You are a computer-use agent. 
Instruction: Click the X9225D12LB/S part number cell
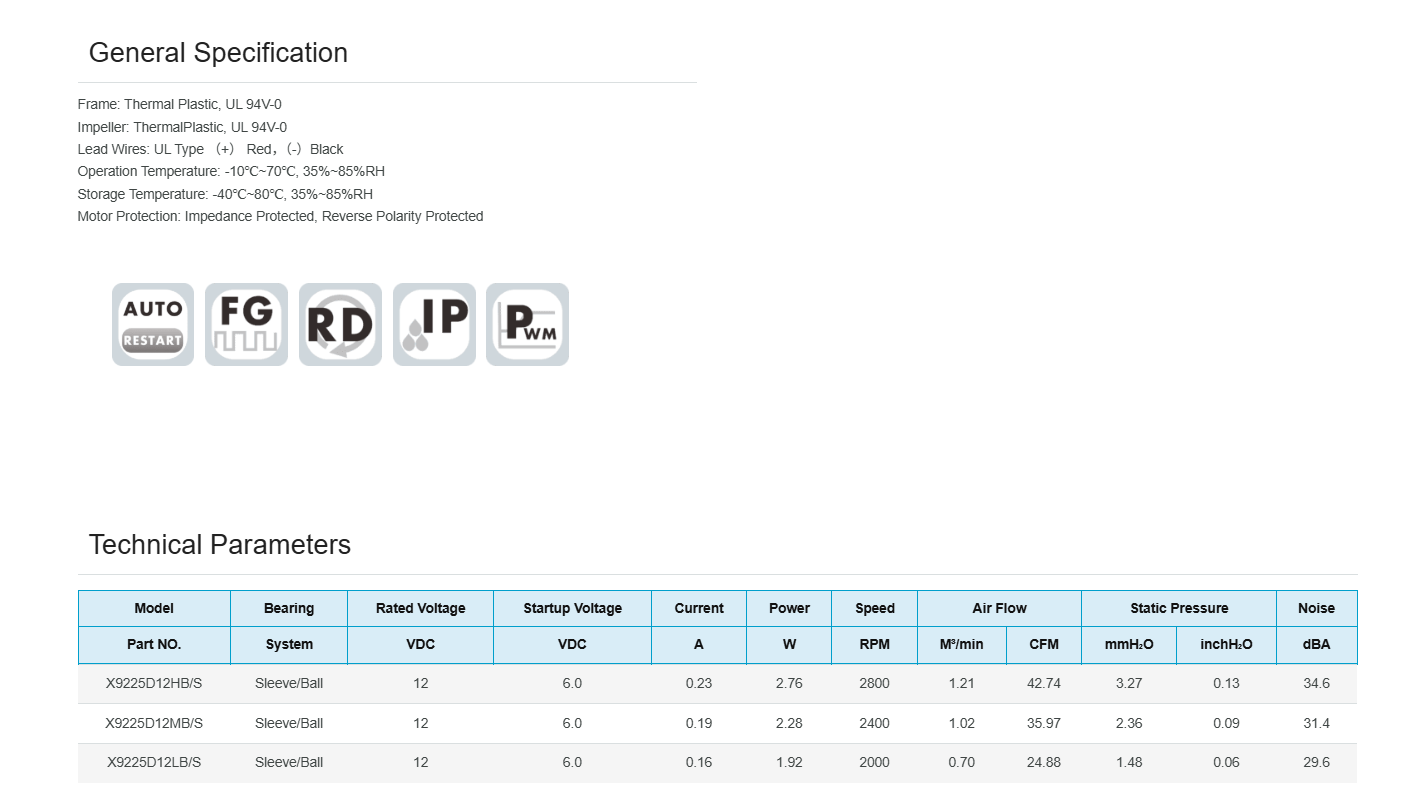tap(154, 762)
